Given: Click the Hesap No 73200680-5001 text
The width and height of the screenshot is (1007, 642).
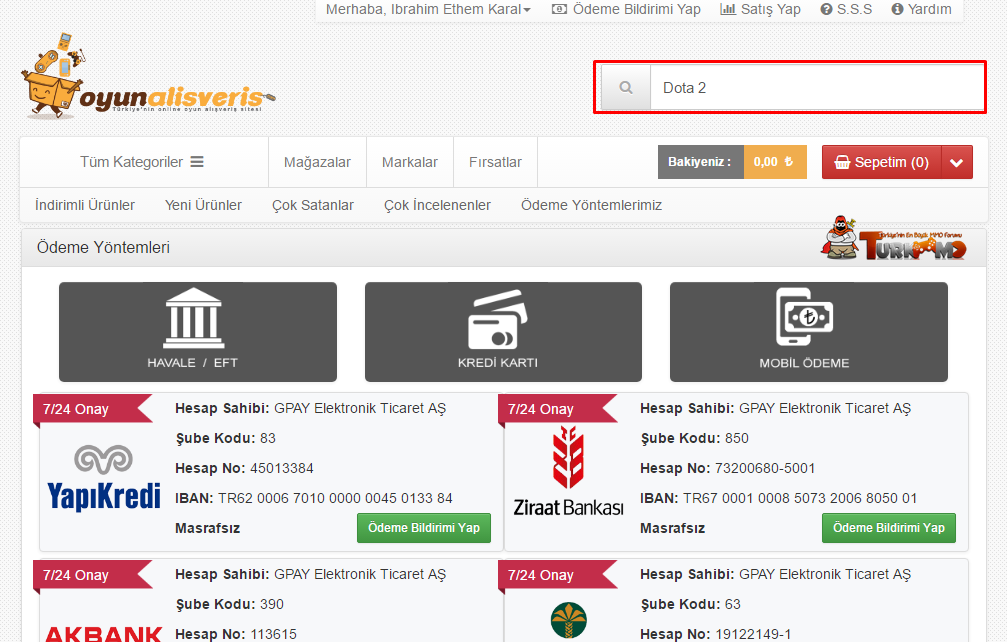Looking at the screenshot, I should (728, 469).
